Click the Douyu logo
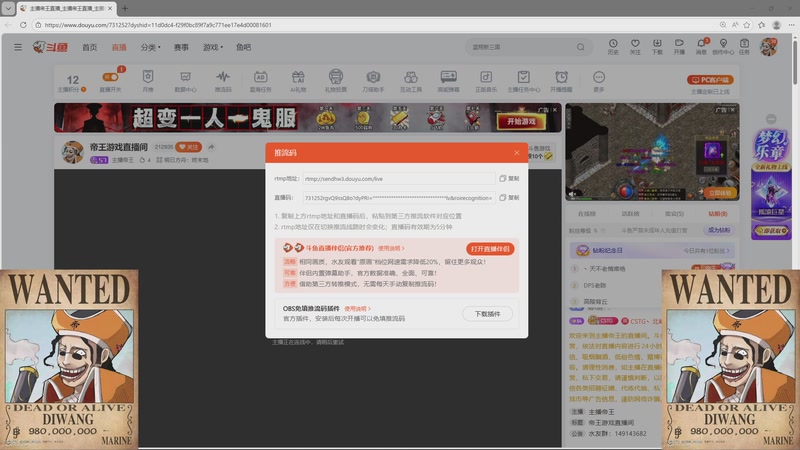This screenshot has height=450, width=800. click(50, 47)
